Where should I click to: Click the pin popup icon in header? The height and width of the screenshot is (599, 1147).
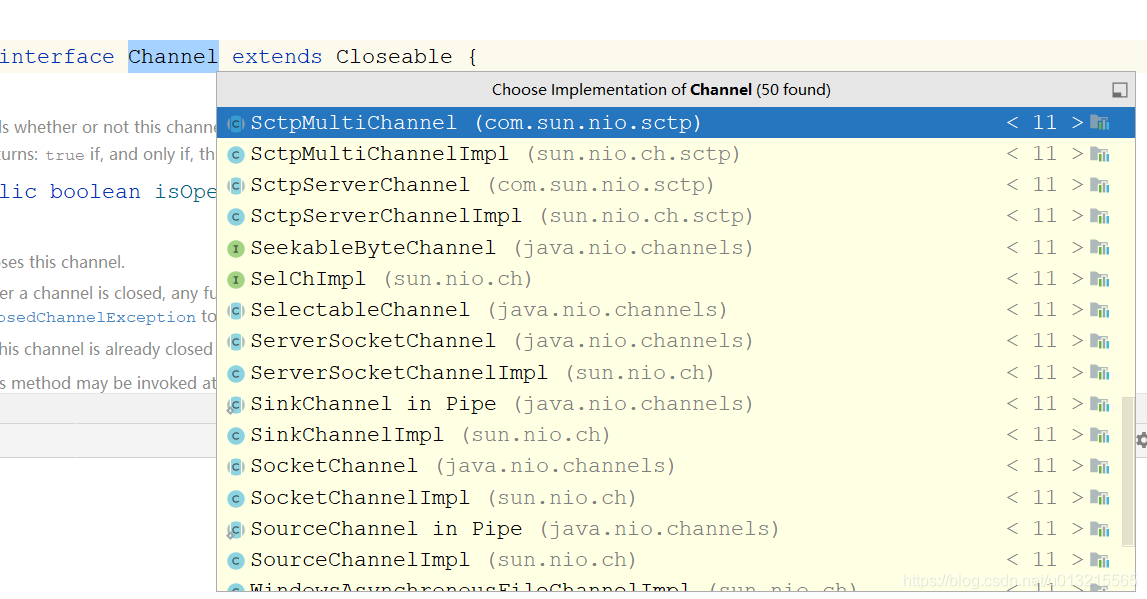pos(1119,90)
